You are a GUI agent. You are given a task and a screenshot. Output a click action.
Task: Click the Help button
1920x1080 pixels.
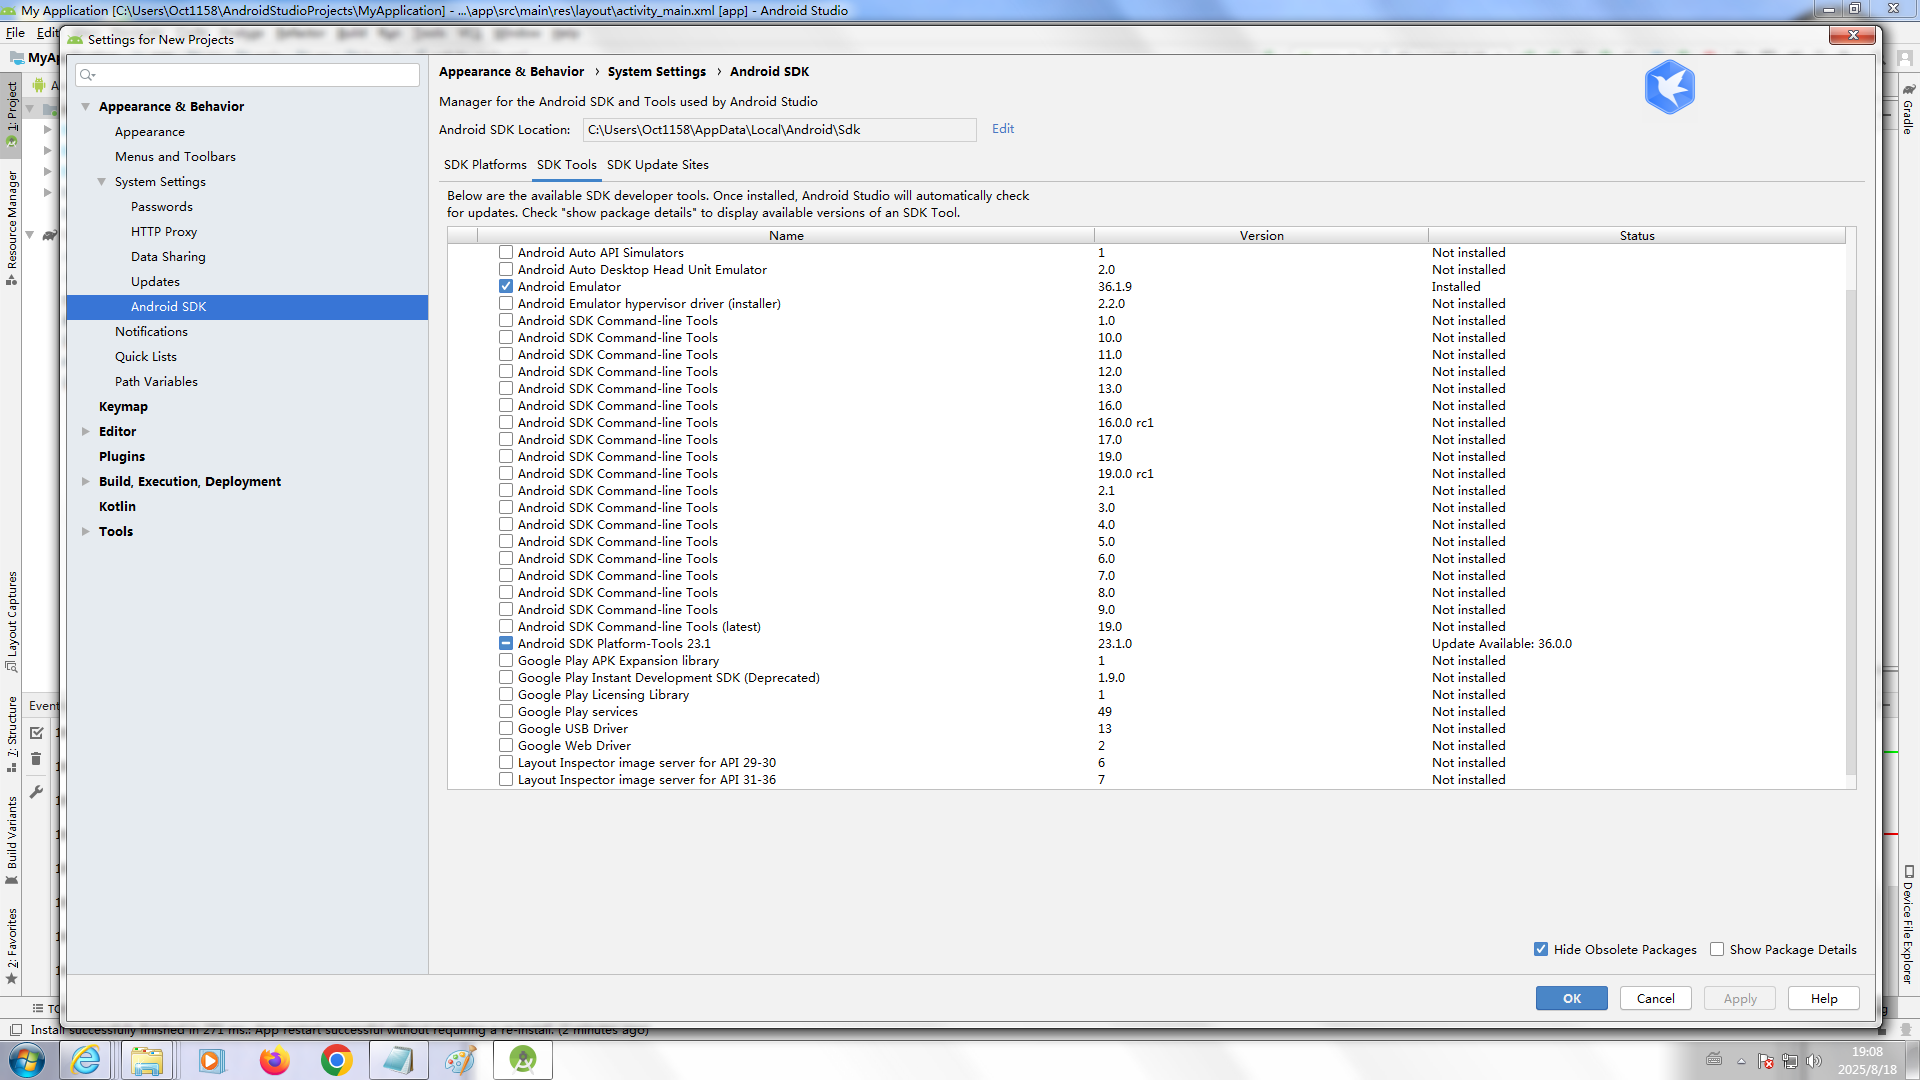pyautogui.click(x=1824, y=998)
